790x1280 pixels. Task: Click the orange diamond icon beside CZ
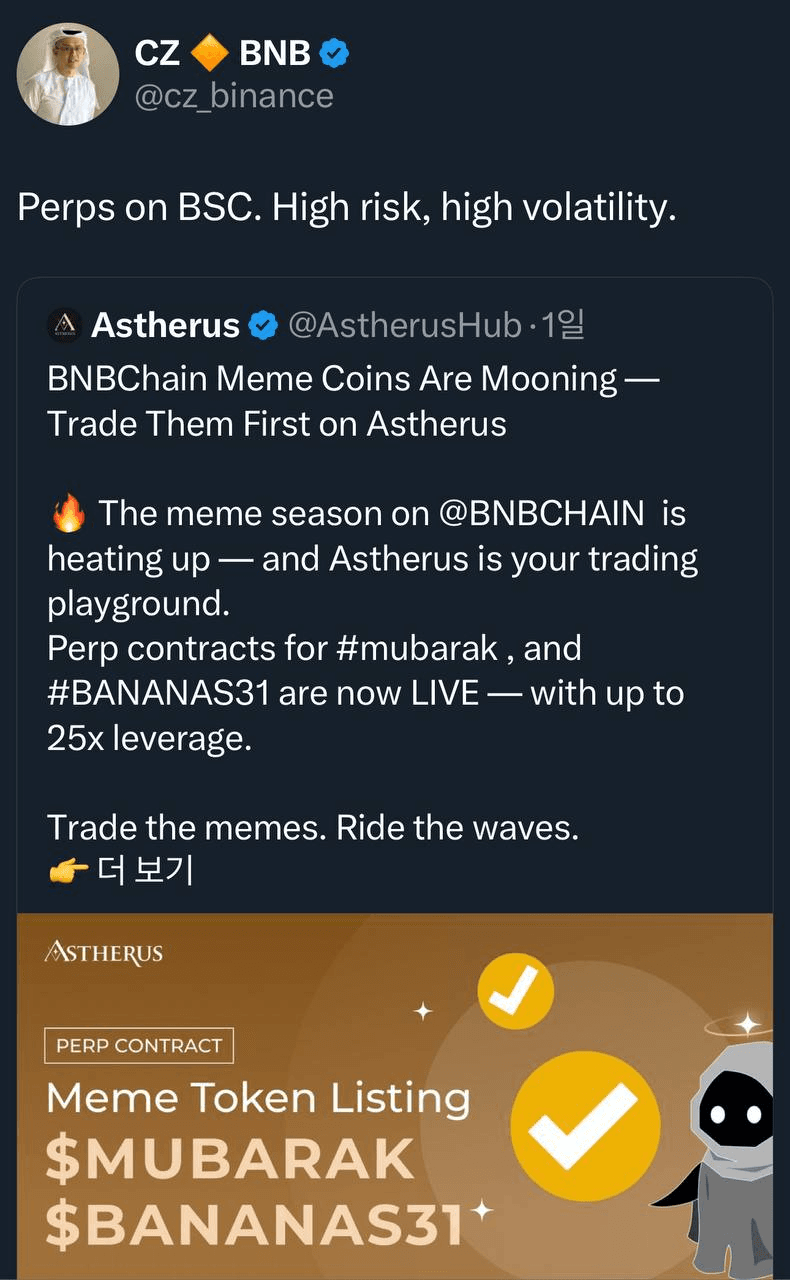point(210,52)
